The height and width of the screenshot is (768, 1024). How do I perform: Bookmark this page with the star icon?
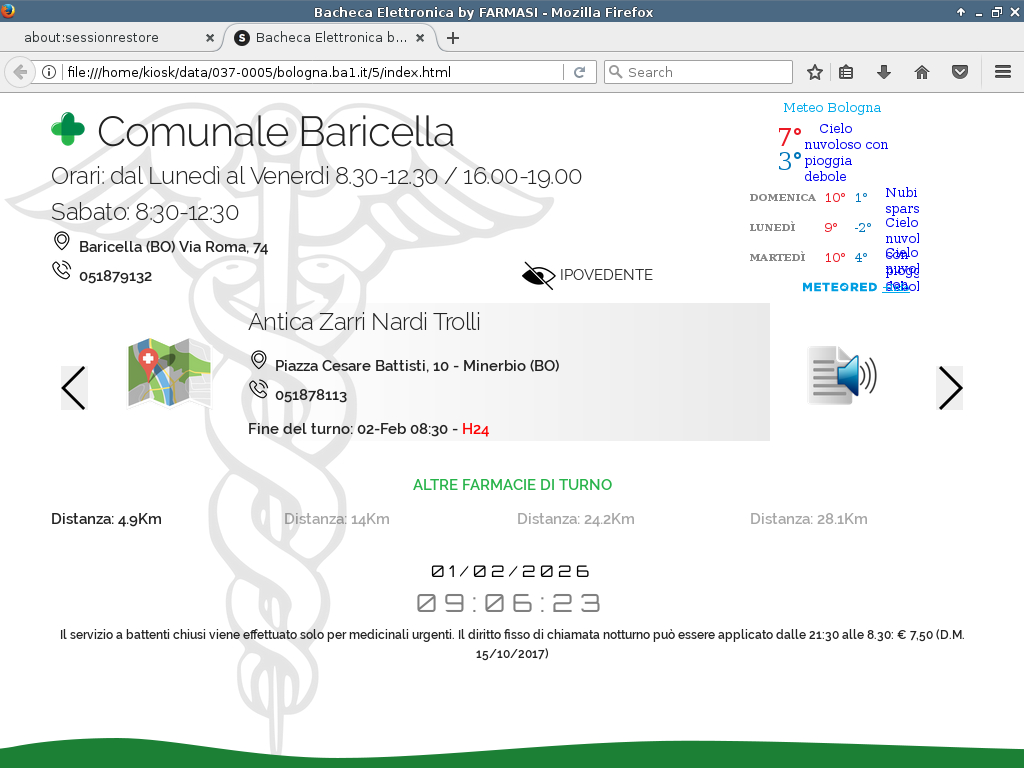click(815, 72)
